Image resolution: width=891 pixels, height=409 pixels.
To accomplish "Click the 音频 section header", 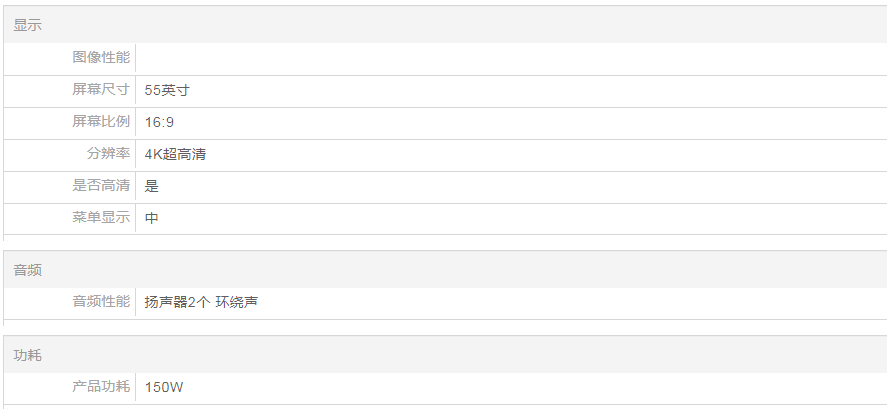I will (28, 270).
